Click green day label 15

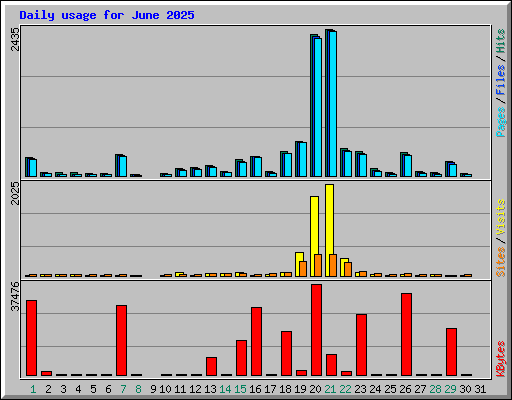pos(240,389)
